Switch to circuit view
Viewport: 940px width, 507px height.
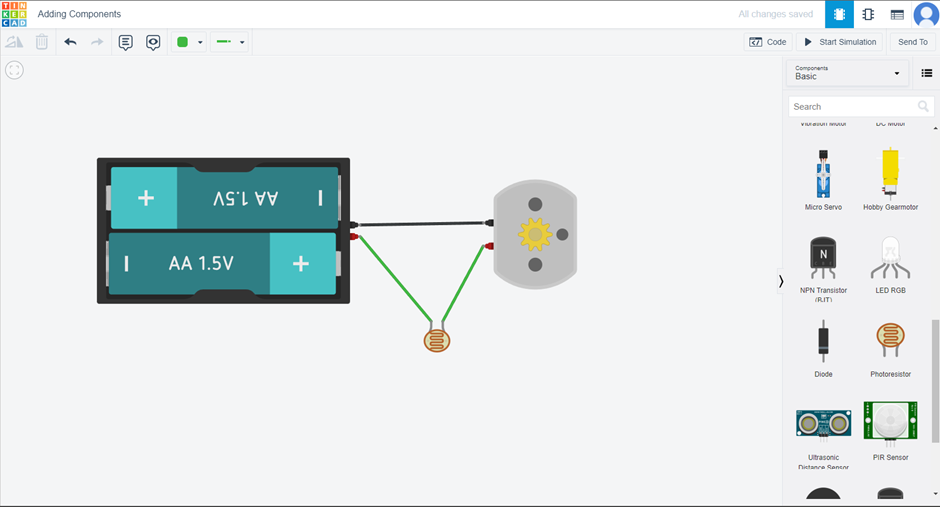[839, 14]
